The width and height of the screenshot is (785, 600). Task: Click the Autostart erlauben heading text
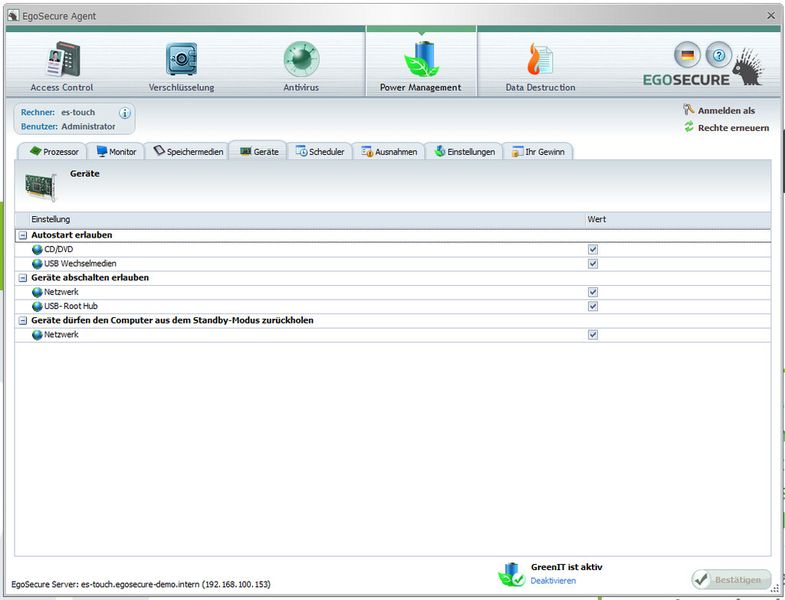(x=72, y=235)
